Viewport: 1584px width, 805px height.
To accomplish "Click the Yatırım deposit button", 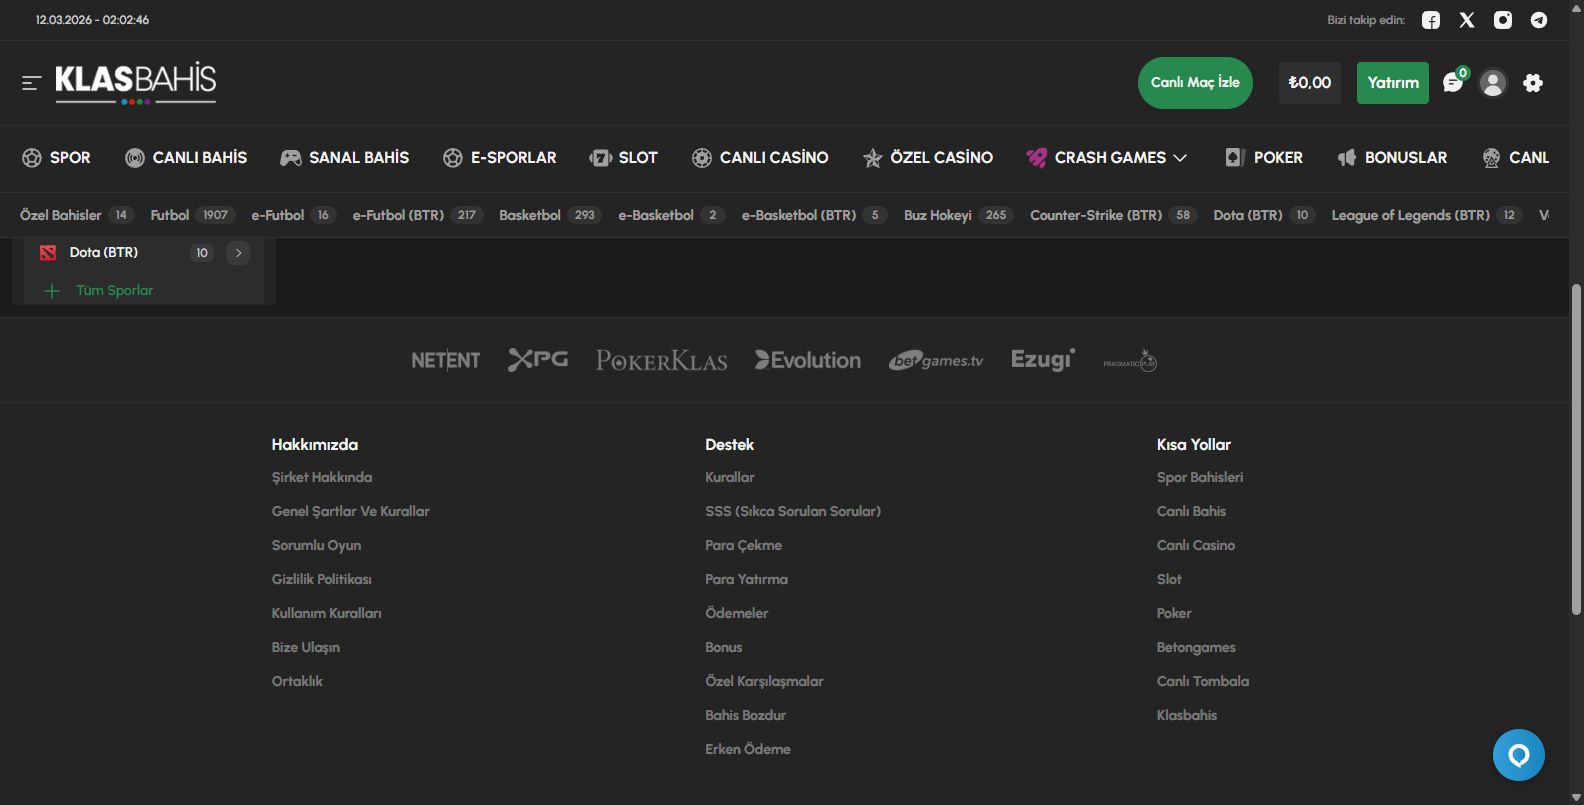I will pyautogui.click(x=1393, y=83).
